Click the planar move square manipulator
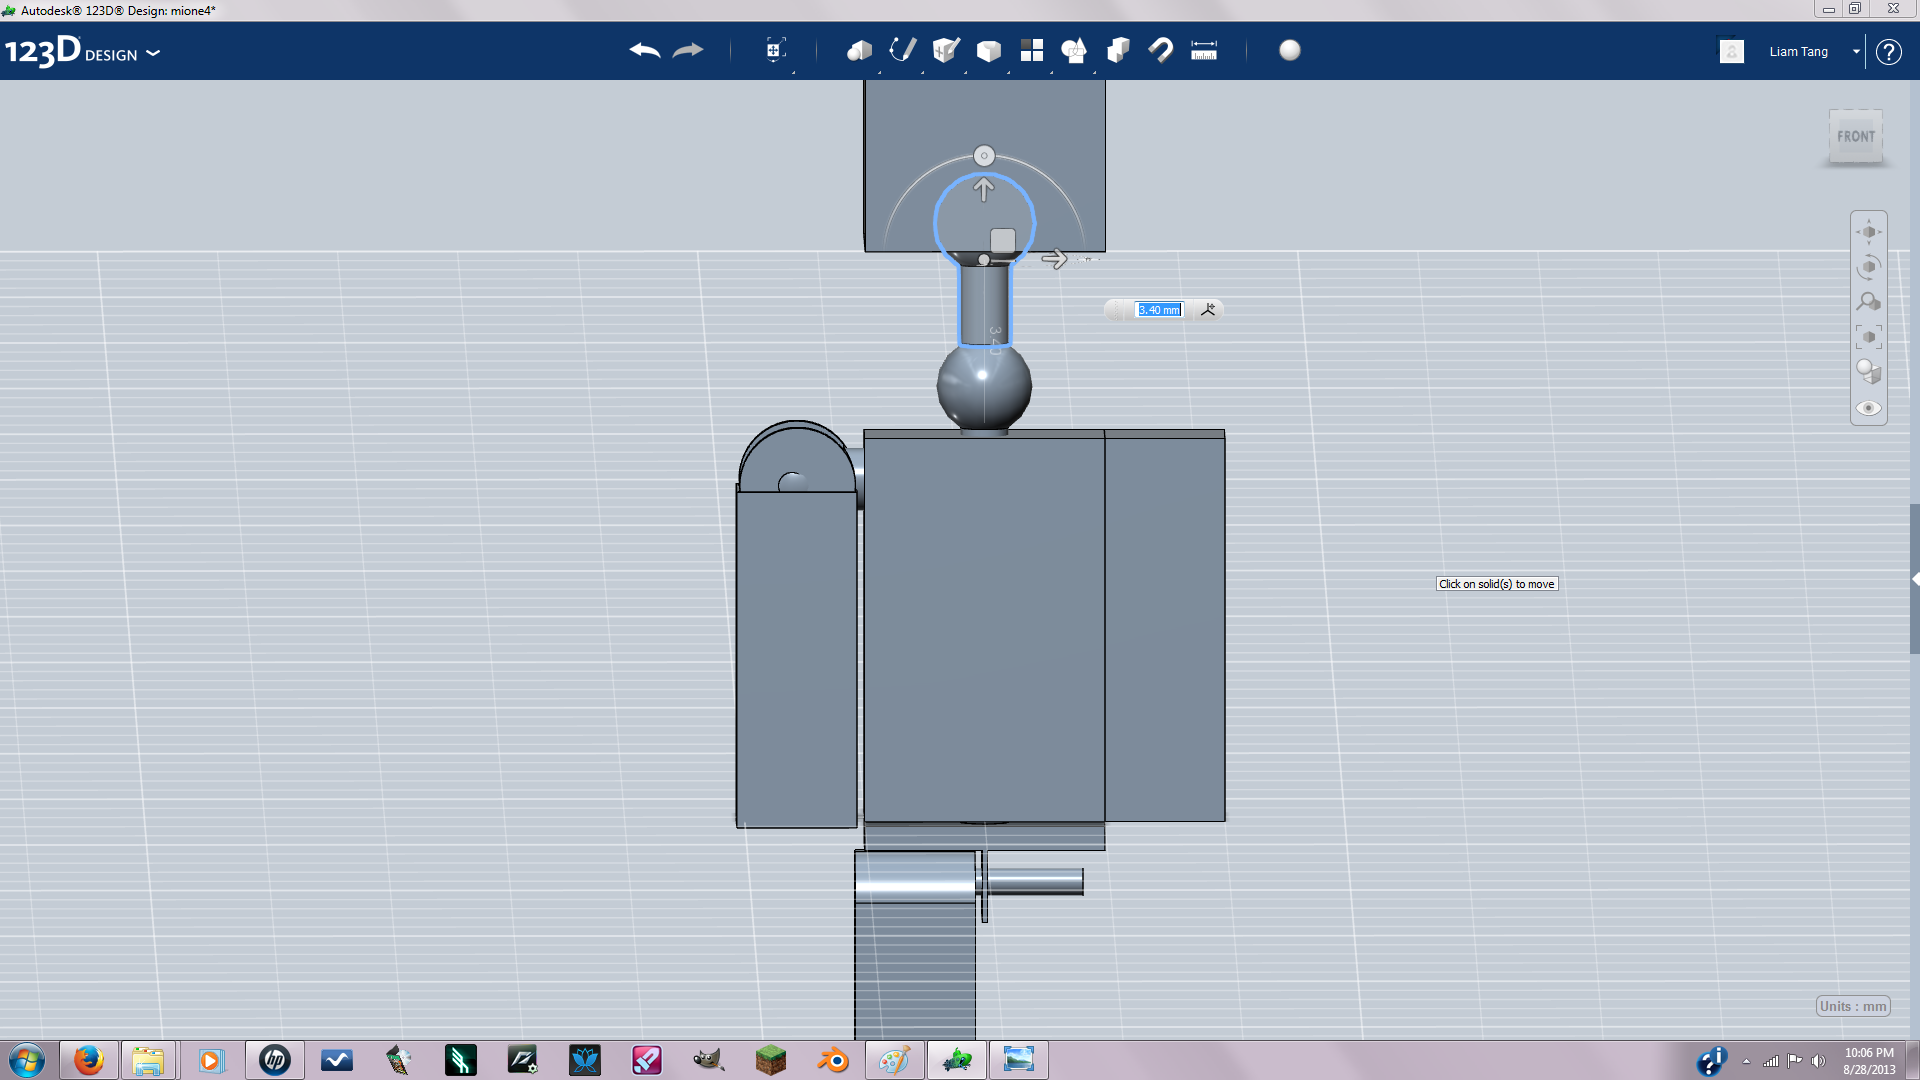The width and height of the screenshot is (1920, 1080). point(1003,240)
